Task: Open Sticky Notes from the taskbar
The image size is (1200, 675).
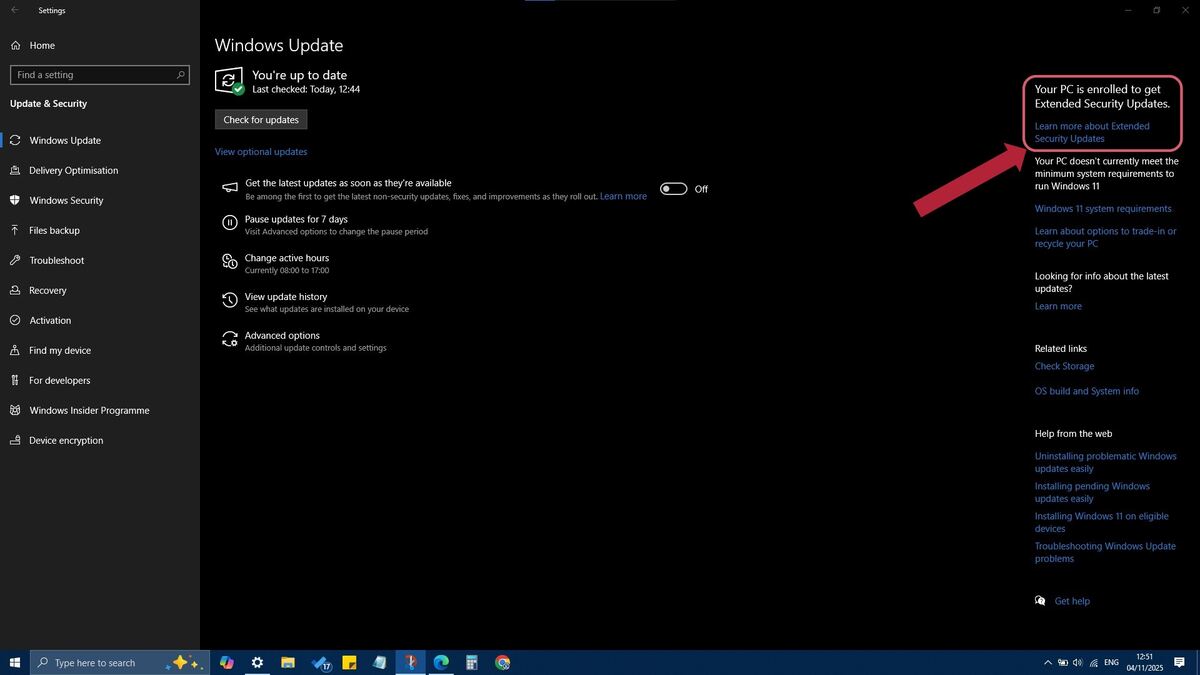Action: (349, 662)
